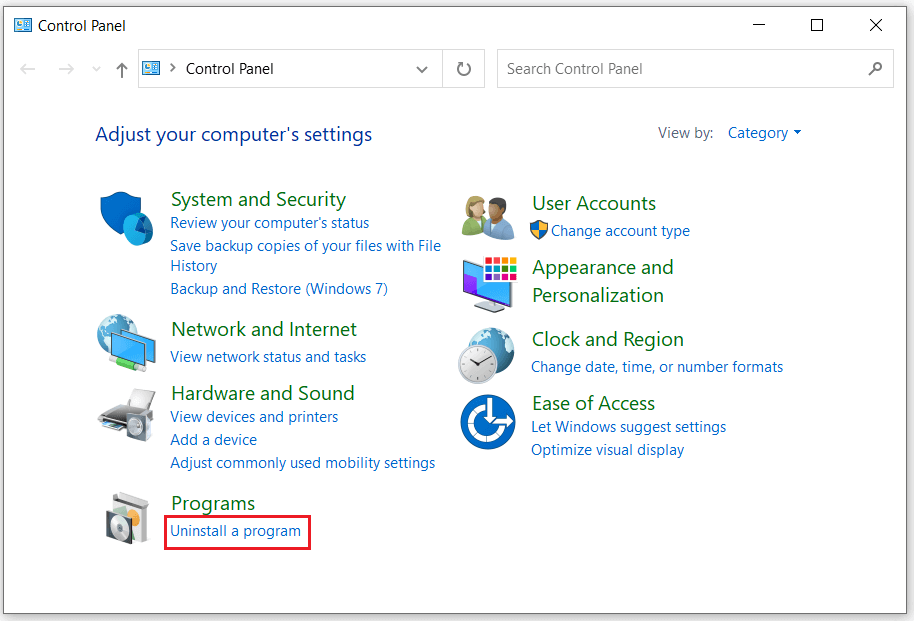Screen dimensions: 914x621
Task: Click the System and Security shield icon
Action: (x=126, y=220)
